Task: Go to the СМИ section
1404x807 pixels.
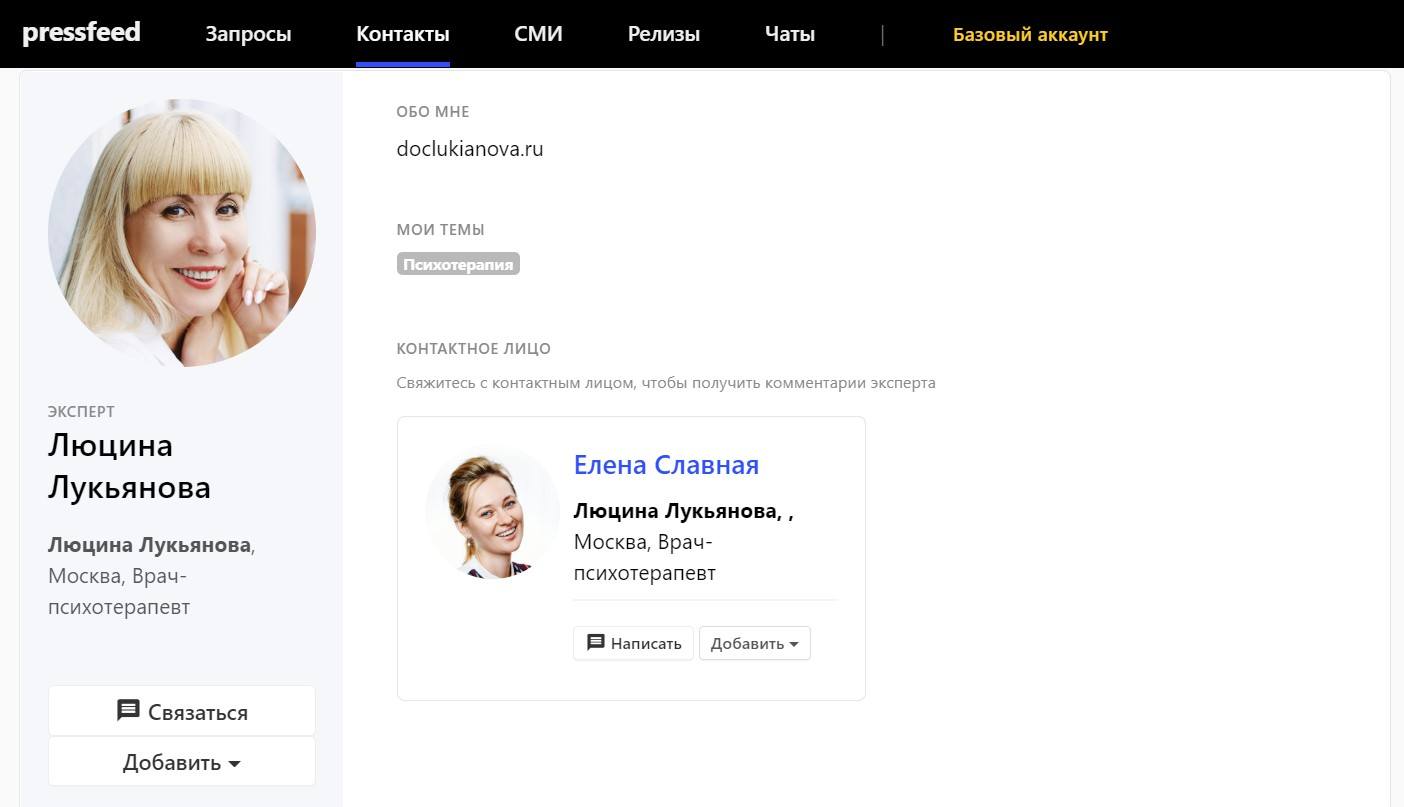Action: pos(538,34)
